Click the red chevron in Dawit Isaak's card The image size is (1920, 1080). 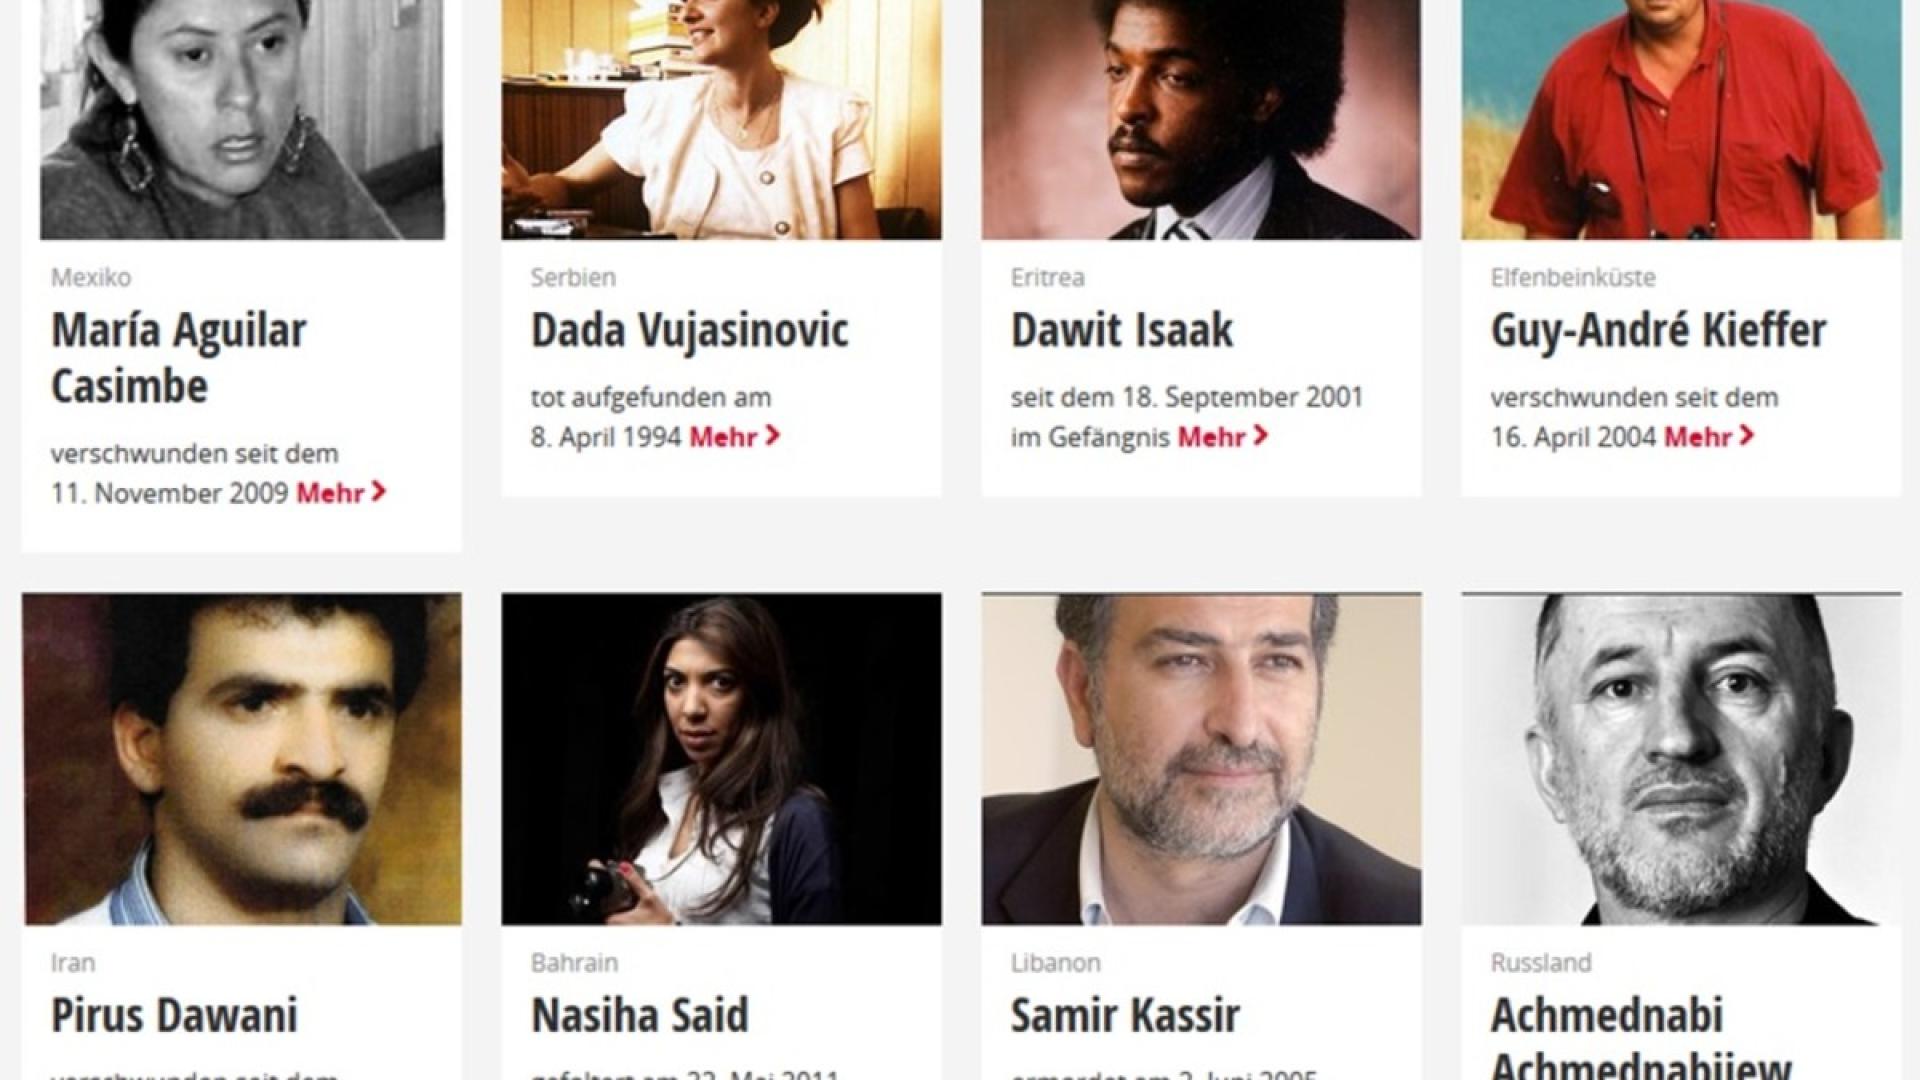[1260, 436]
